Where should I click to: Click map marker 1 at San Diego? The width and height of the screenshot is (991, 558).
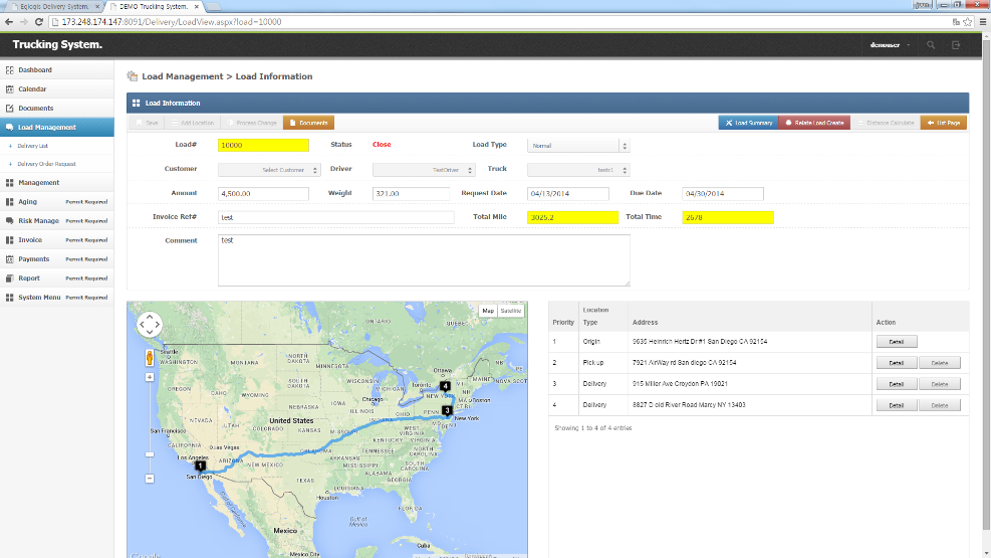200,466
